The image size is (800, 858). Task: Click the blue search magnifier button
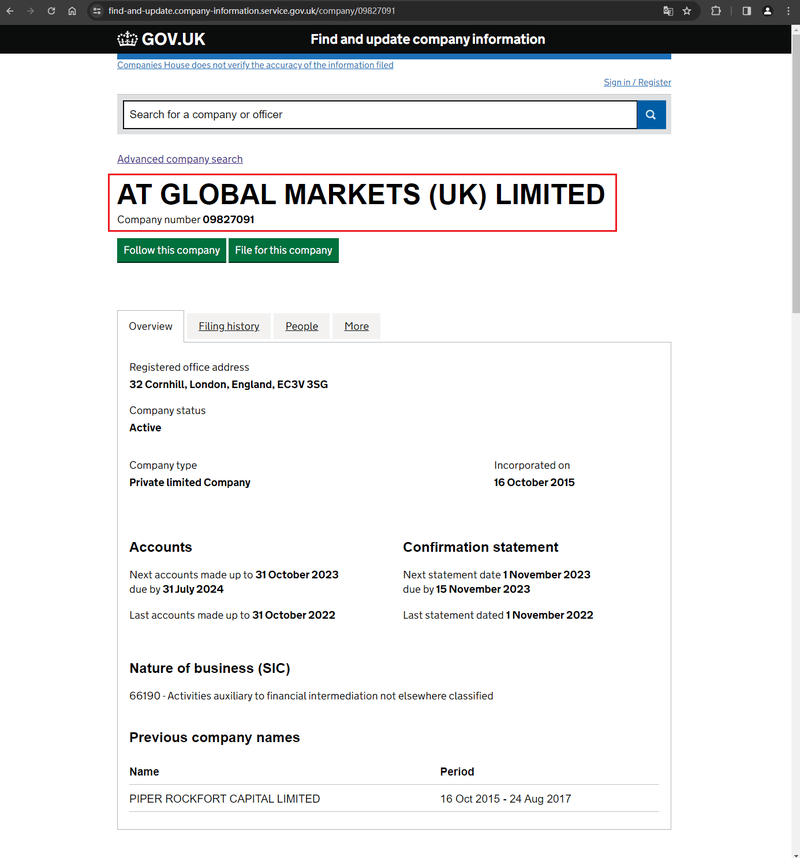[651, 114]
